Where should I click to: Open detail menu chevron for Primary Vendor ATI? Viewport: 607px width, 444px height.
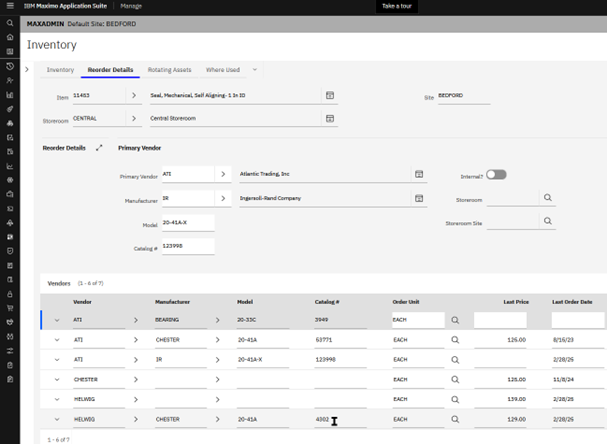pos(223,174)
